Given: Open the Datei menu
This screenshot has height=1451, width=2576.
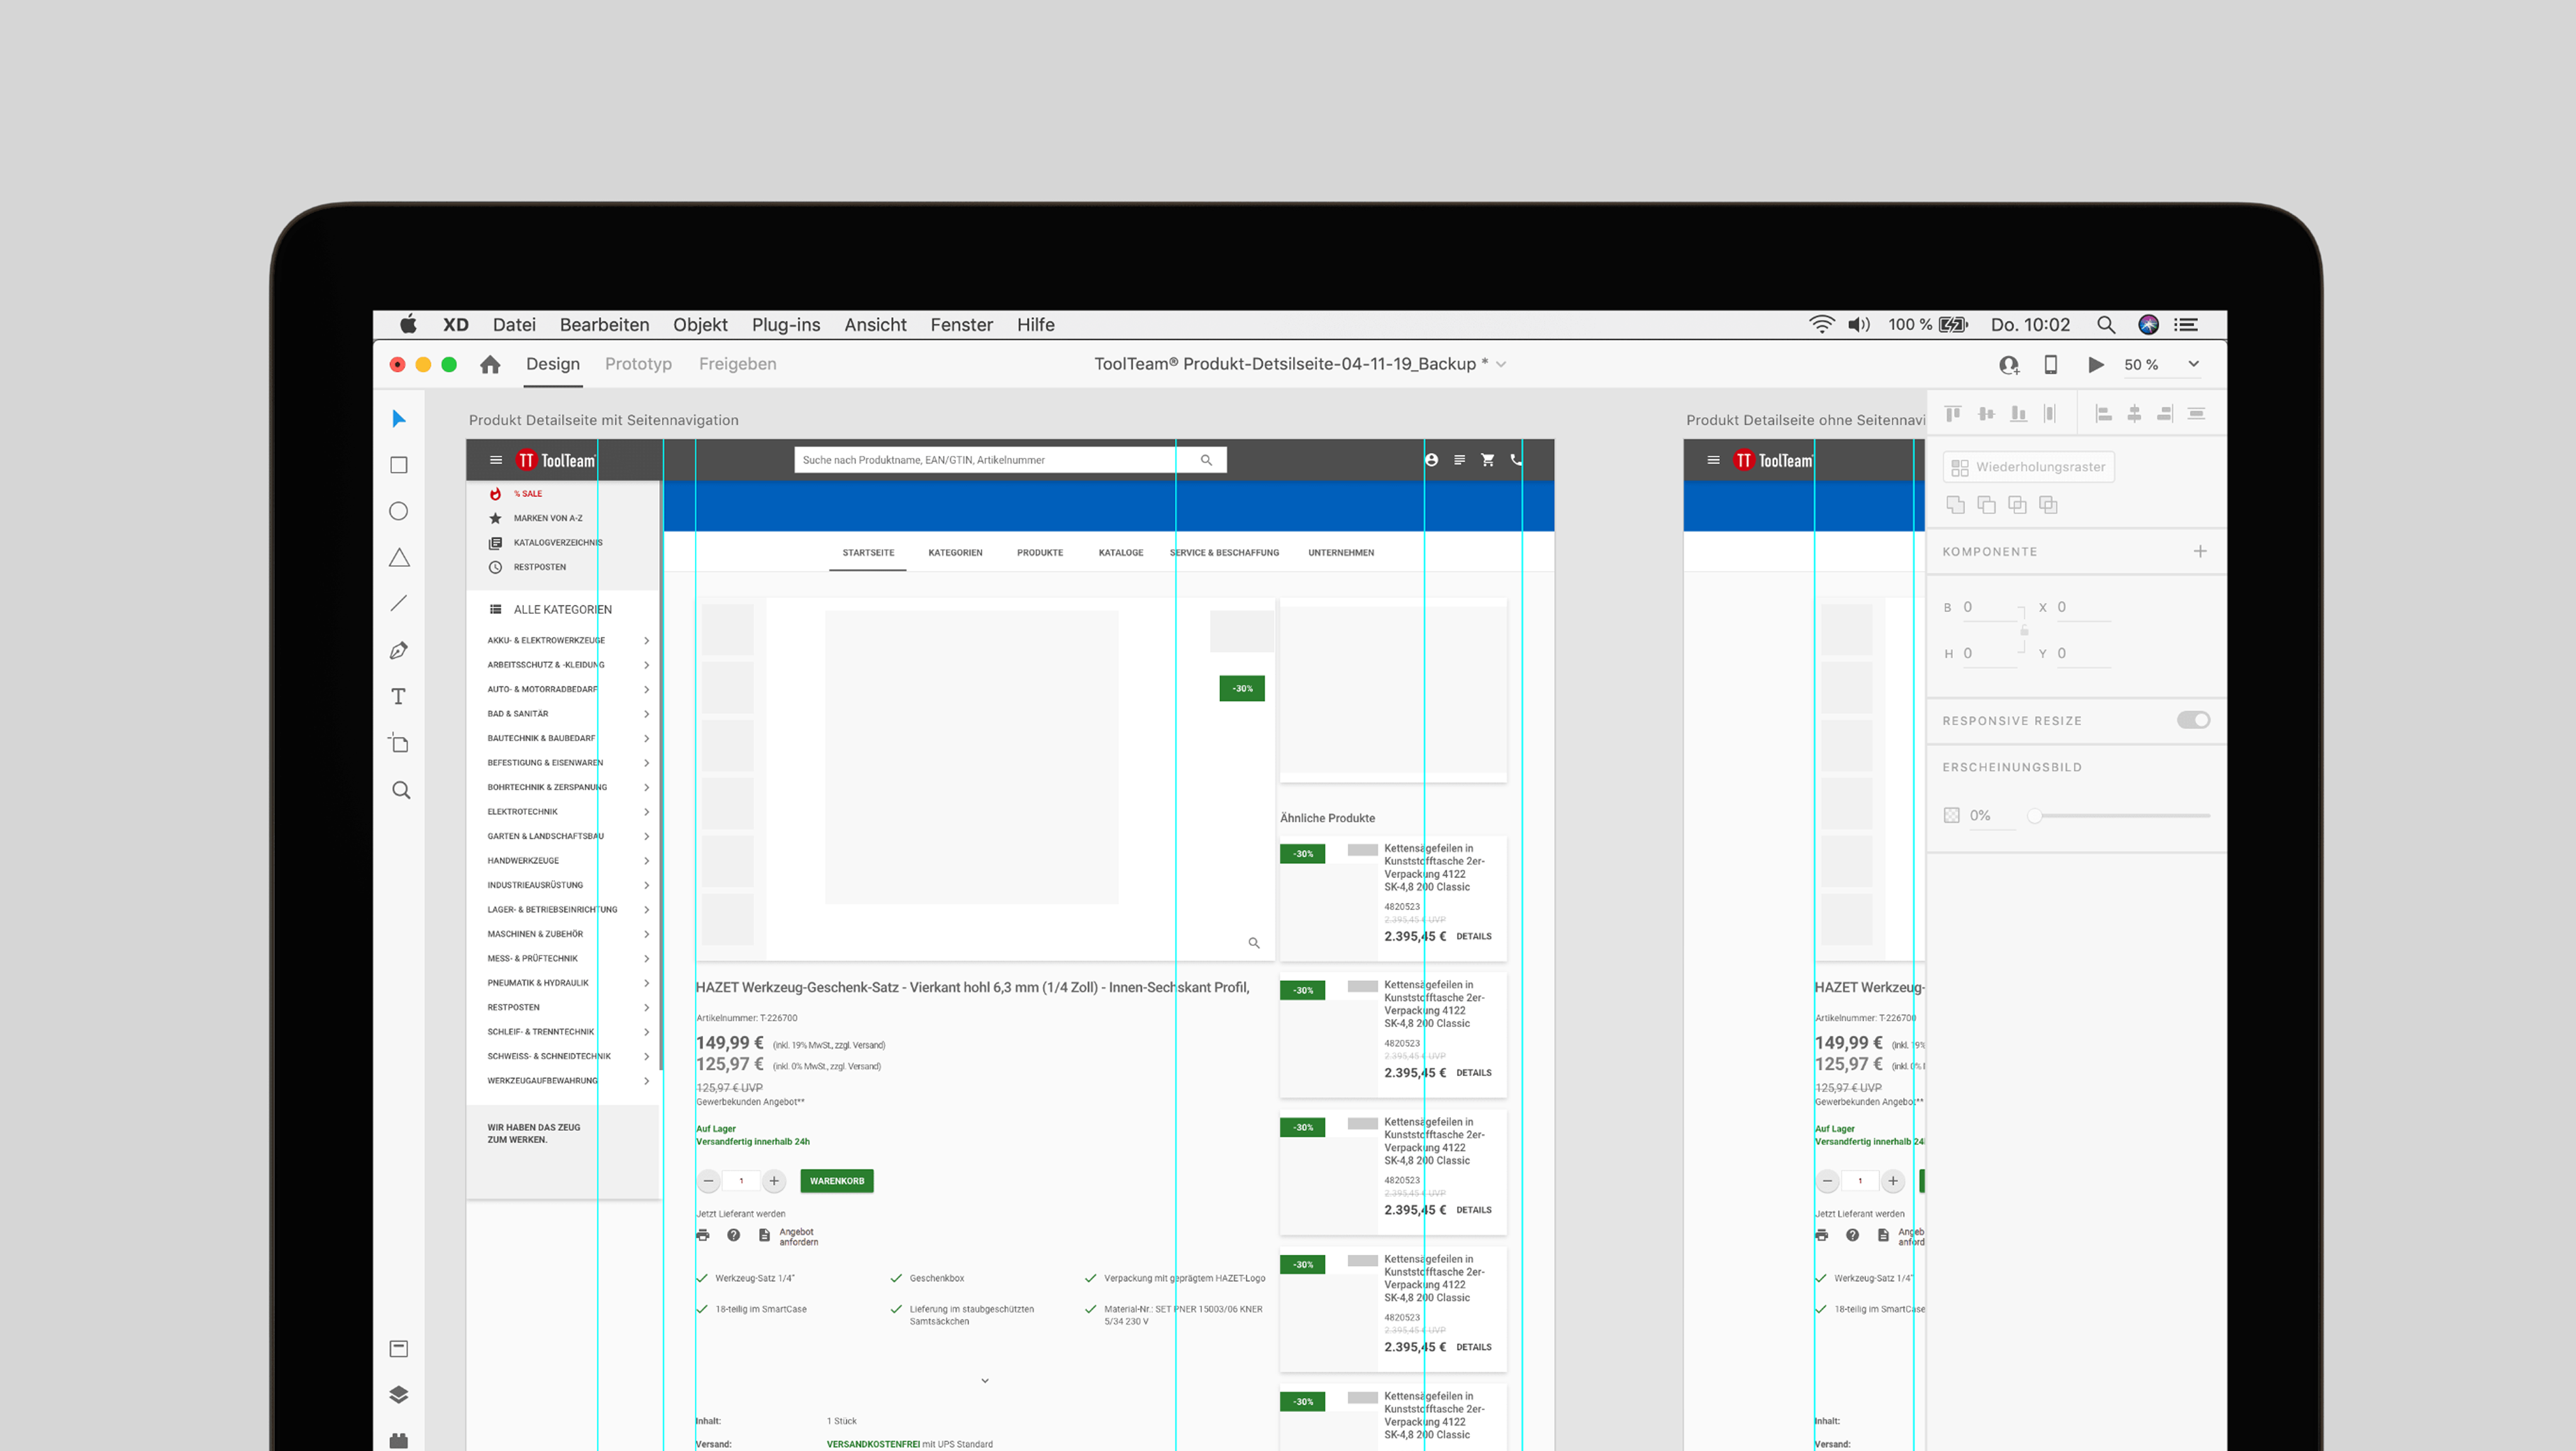Looking at the screenshot, I should pos(514,325).
